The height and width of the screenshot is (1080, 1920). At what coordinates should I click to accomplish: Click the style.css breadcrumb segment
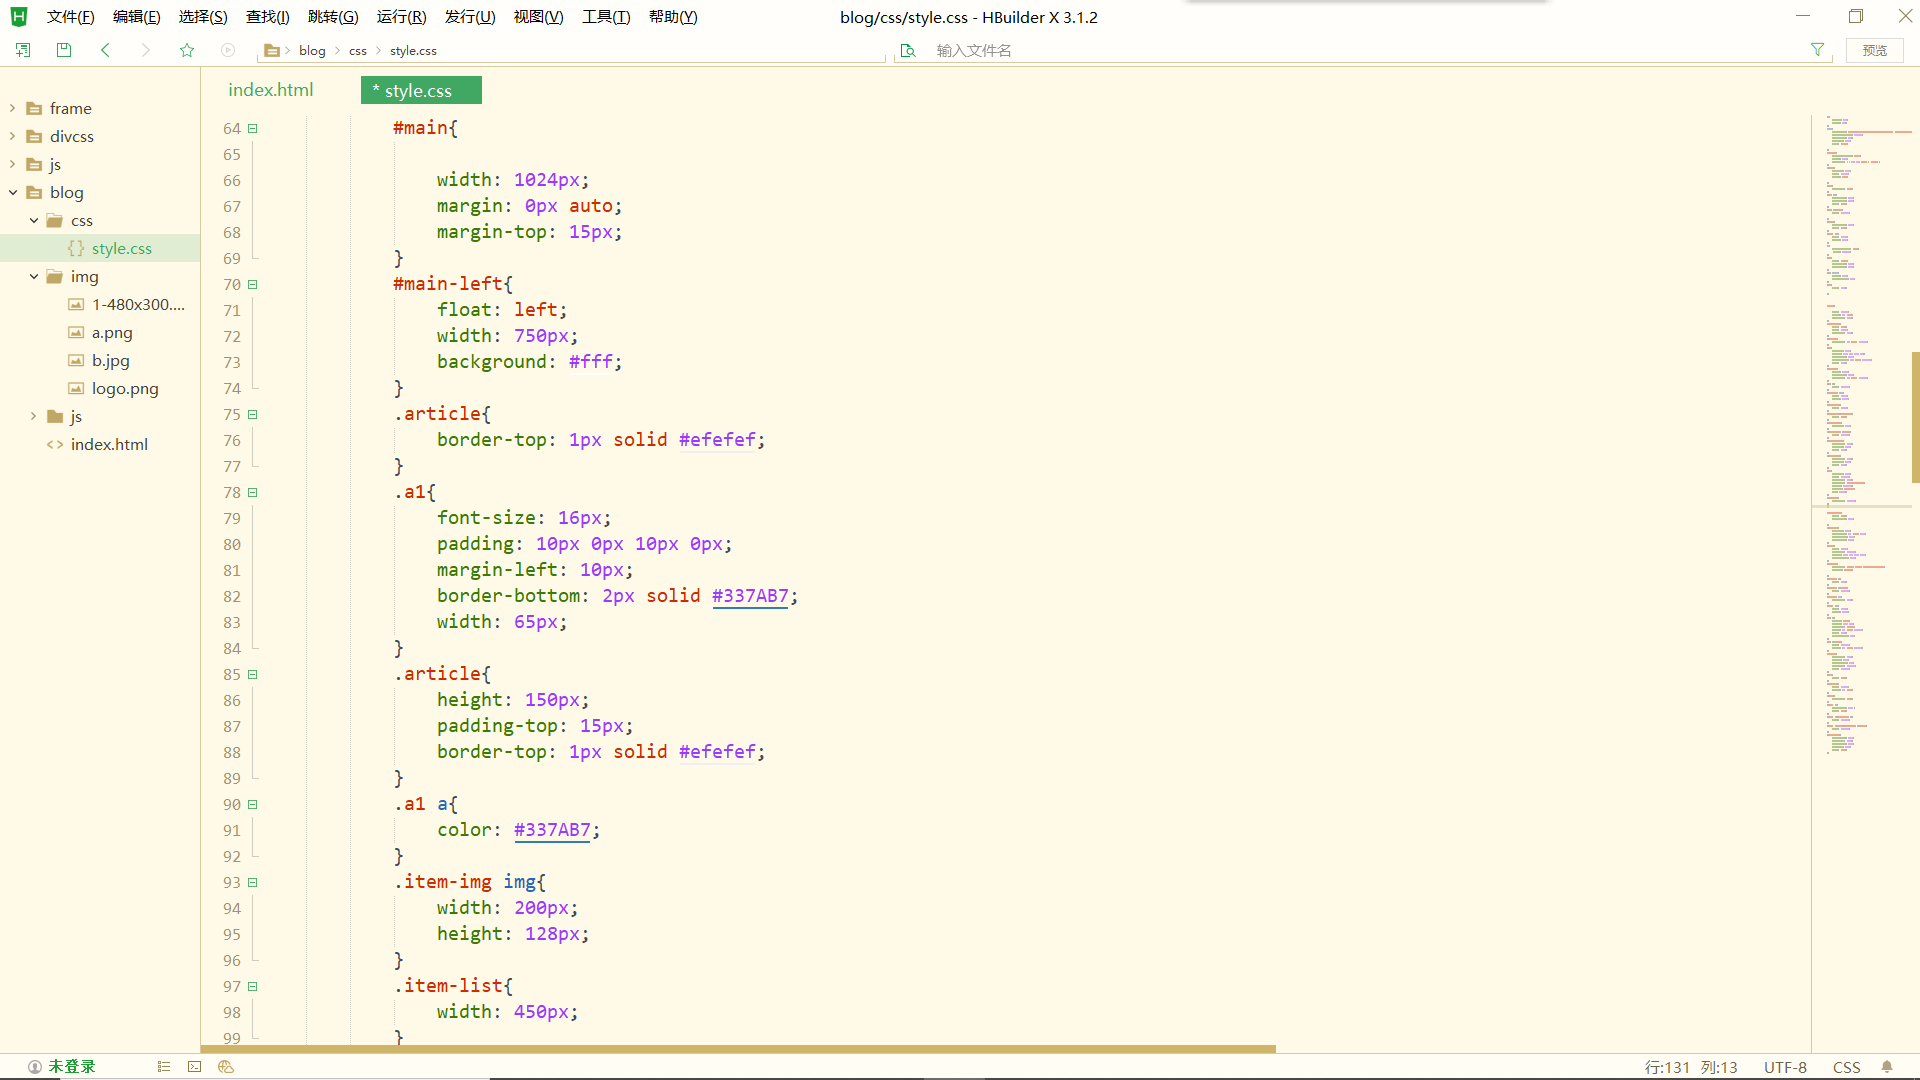(413, 50)
